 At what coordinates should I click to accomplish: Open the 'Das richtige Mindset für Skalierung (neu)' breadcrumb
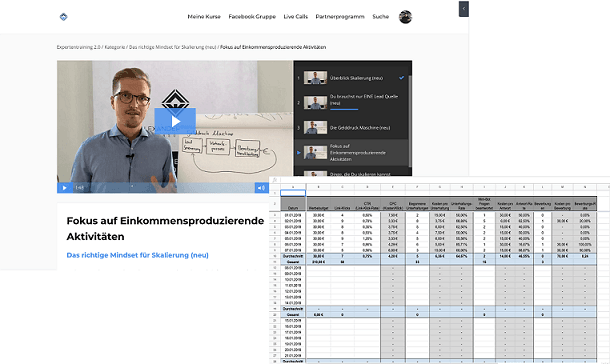tap(172, 47)
